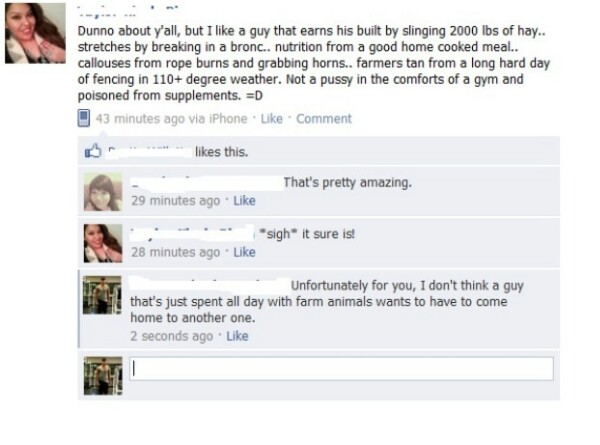The image size is (600, 445).
Task: Click the gym avatar beside the comment box
Action: [103, 376]
